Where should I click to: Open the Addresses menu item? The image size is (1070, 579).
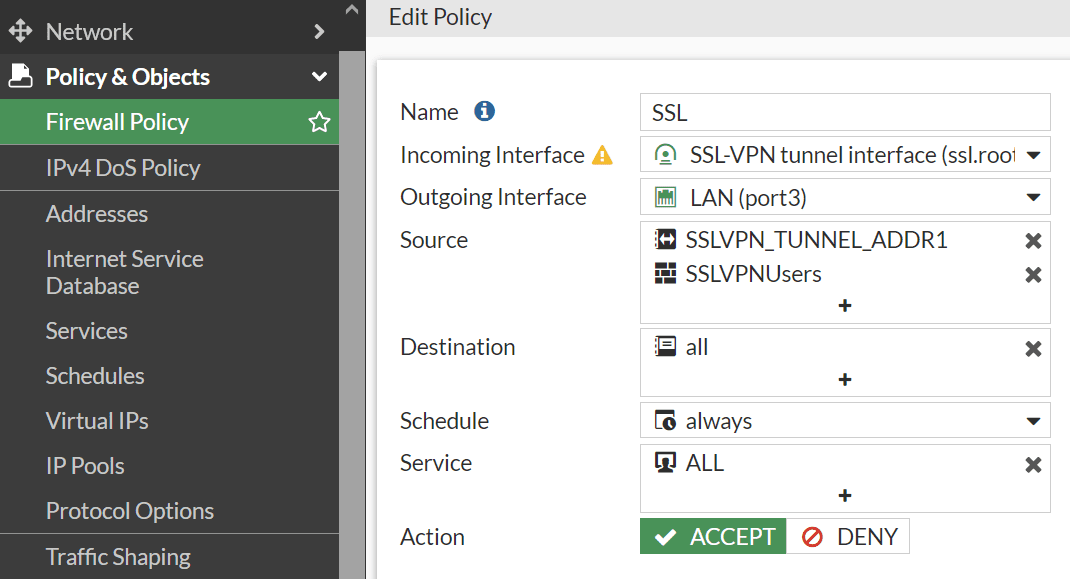(x=97, y=214)
